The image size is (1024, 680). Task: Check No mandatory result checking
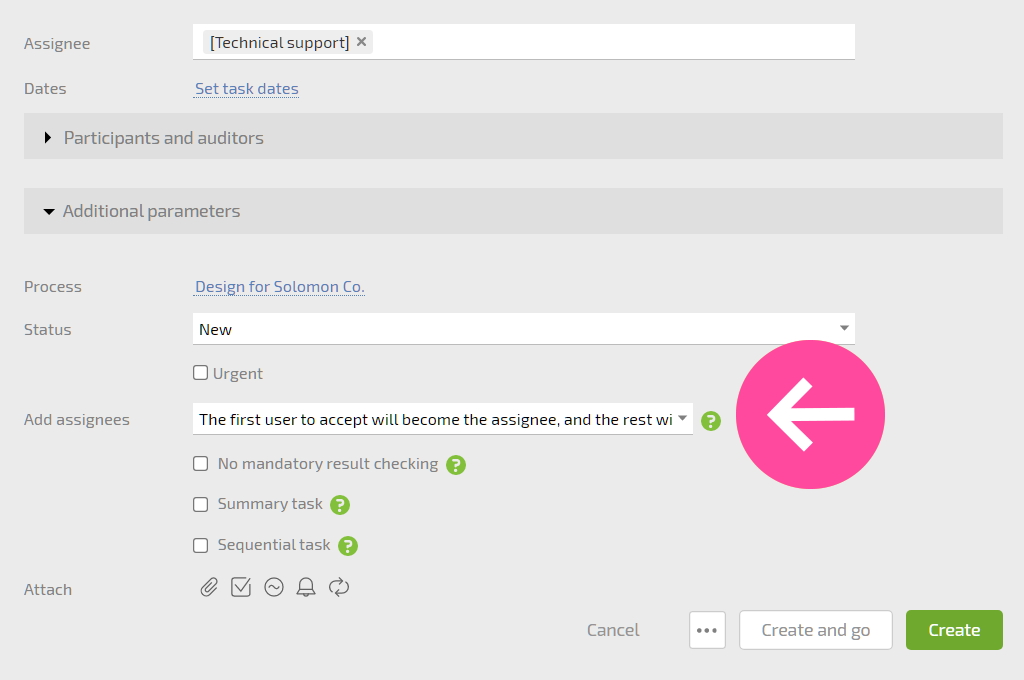200,464
